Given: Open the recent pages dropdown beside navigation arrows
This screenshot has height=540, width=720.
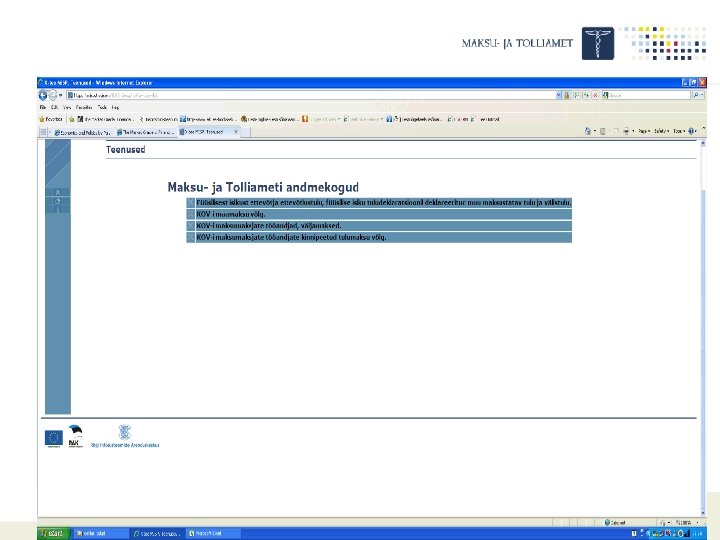Looking at the screenshot, I should (61, 95).
